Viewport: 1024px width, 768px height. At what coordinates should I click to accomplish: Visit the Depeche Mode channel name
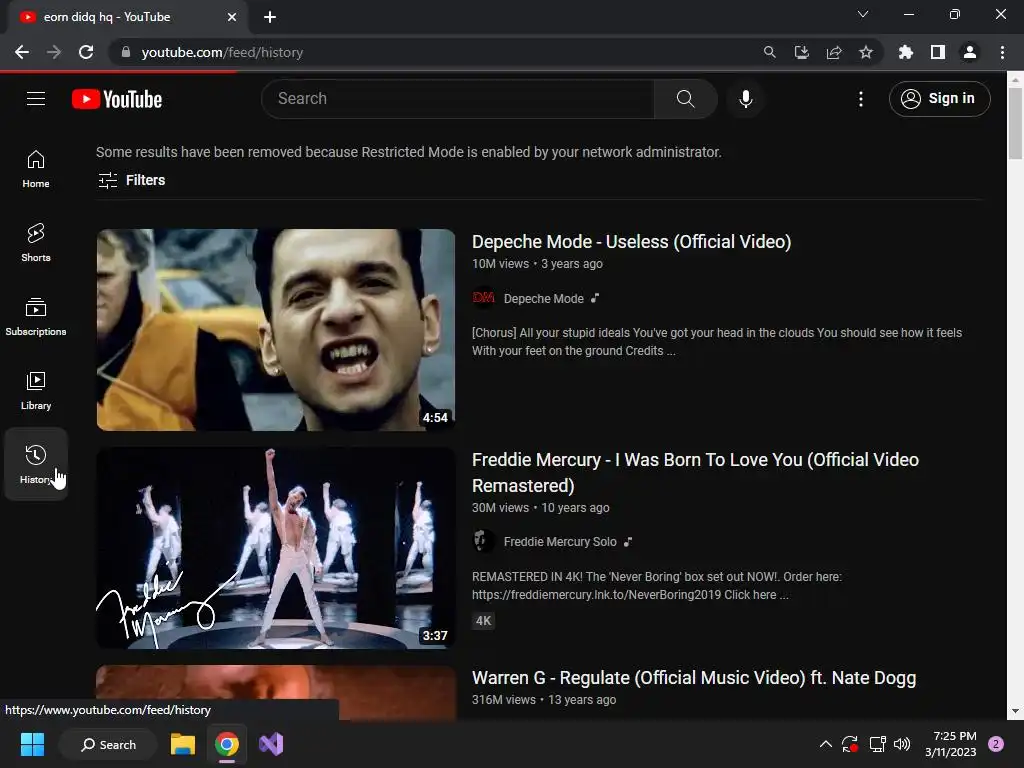(x=543, y=298)
